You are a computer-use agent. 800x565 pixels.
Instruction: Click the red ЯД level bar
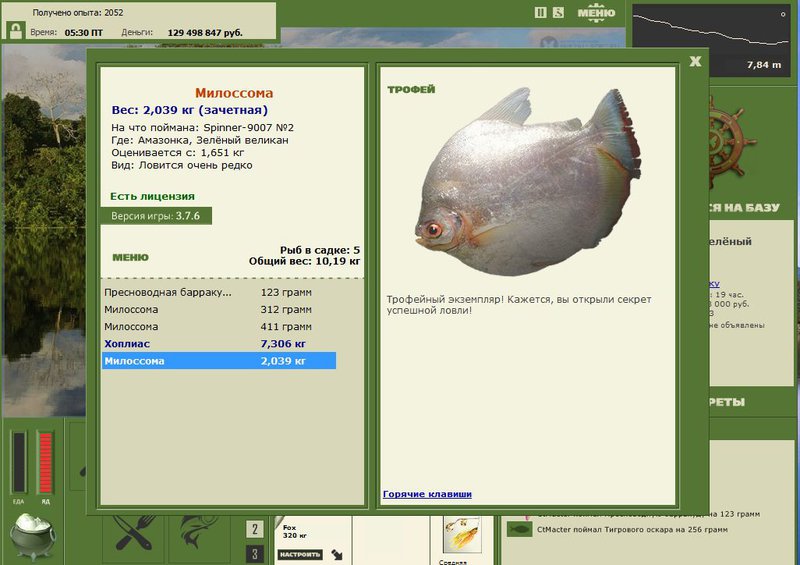point(45,462)
